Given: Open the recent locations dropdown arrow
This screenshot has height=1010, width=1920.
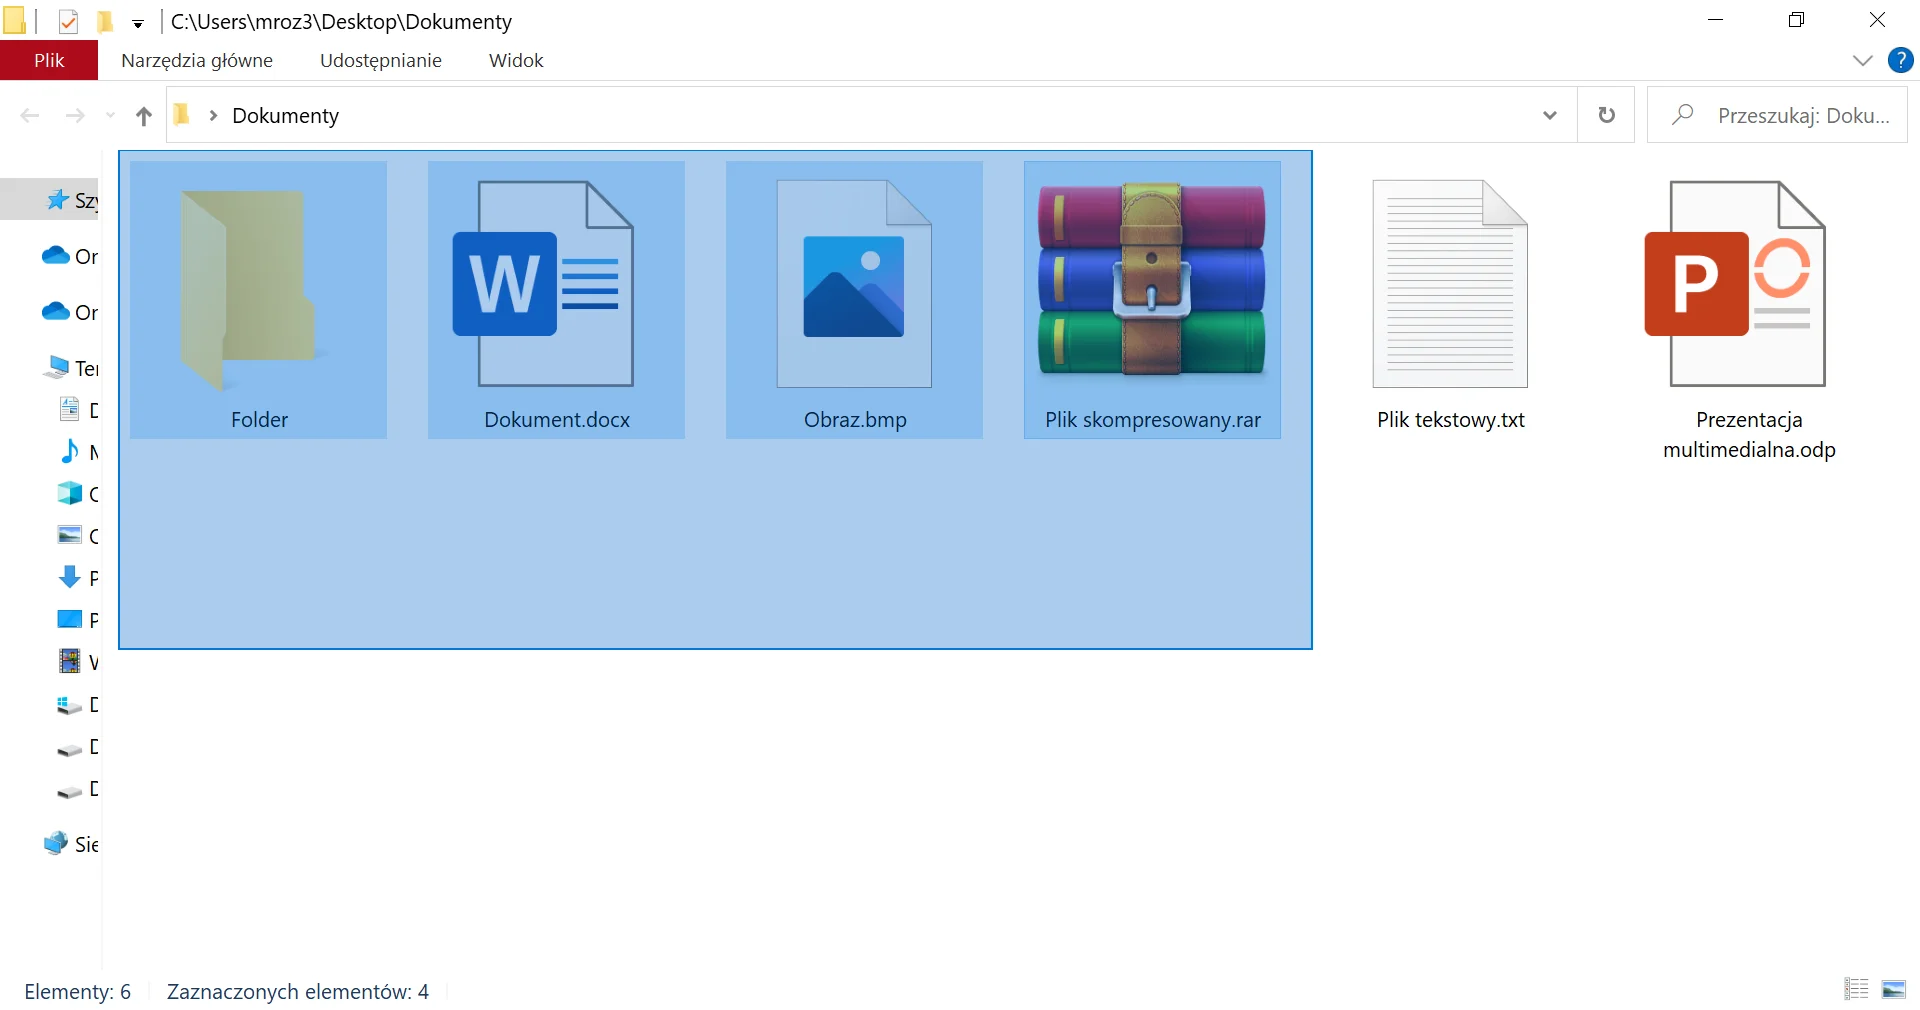Looking at the screenshot, I should [110, 116].
